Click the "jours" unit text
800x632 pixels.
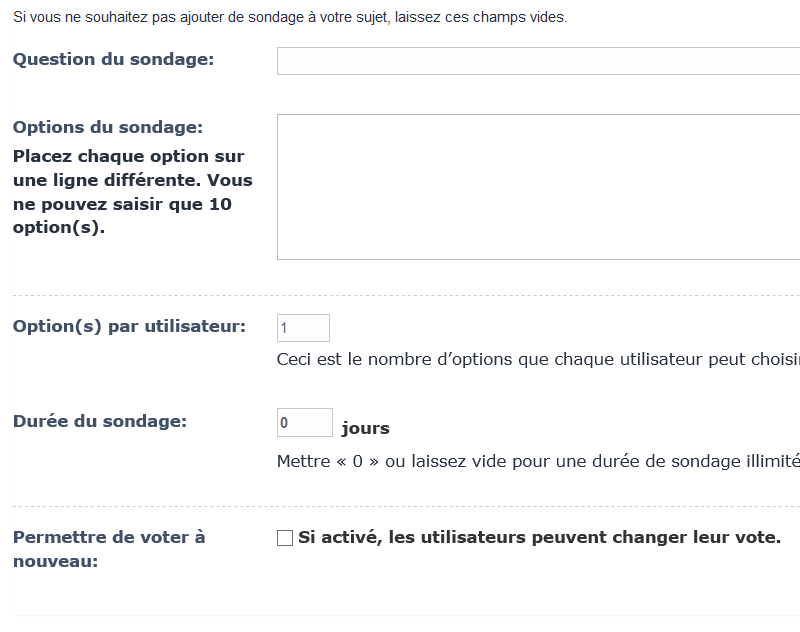point(365,428)
